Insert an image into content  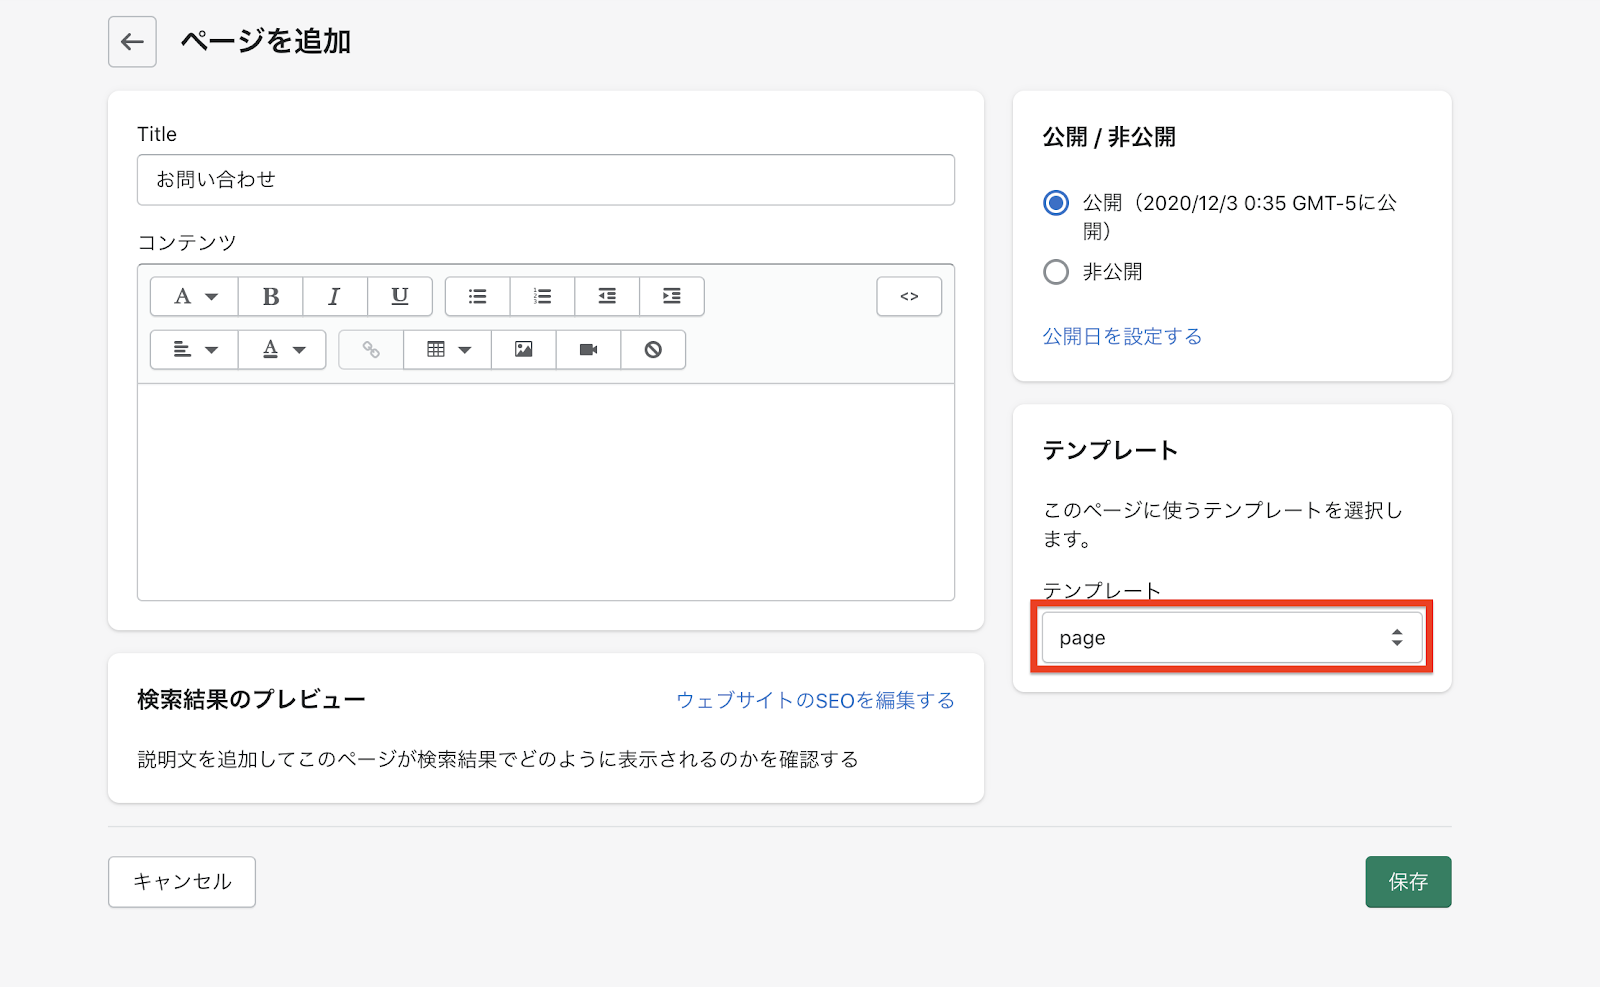pos(523,350)
